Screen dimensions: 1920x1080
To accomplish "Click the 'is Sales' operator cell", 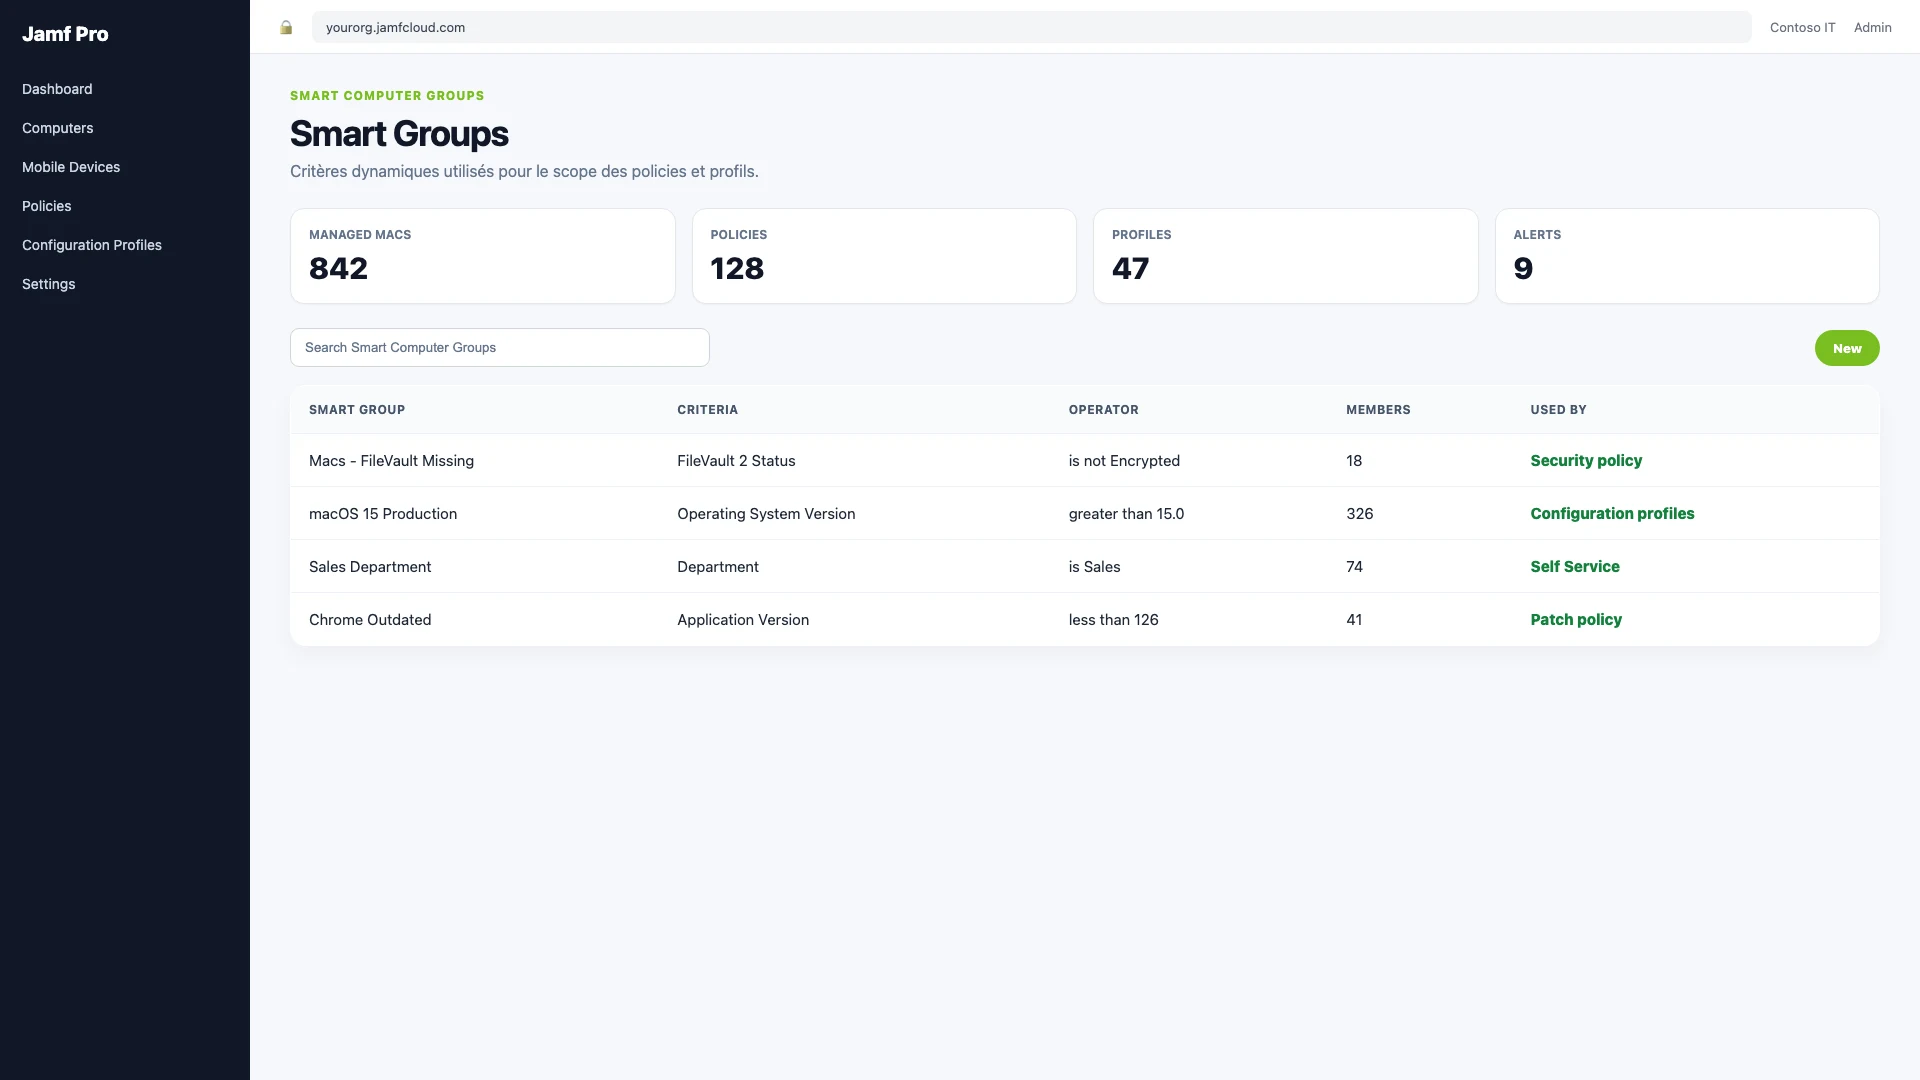I will tap(1094, 567).
